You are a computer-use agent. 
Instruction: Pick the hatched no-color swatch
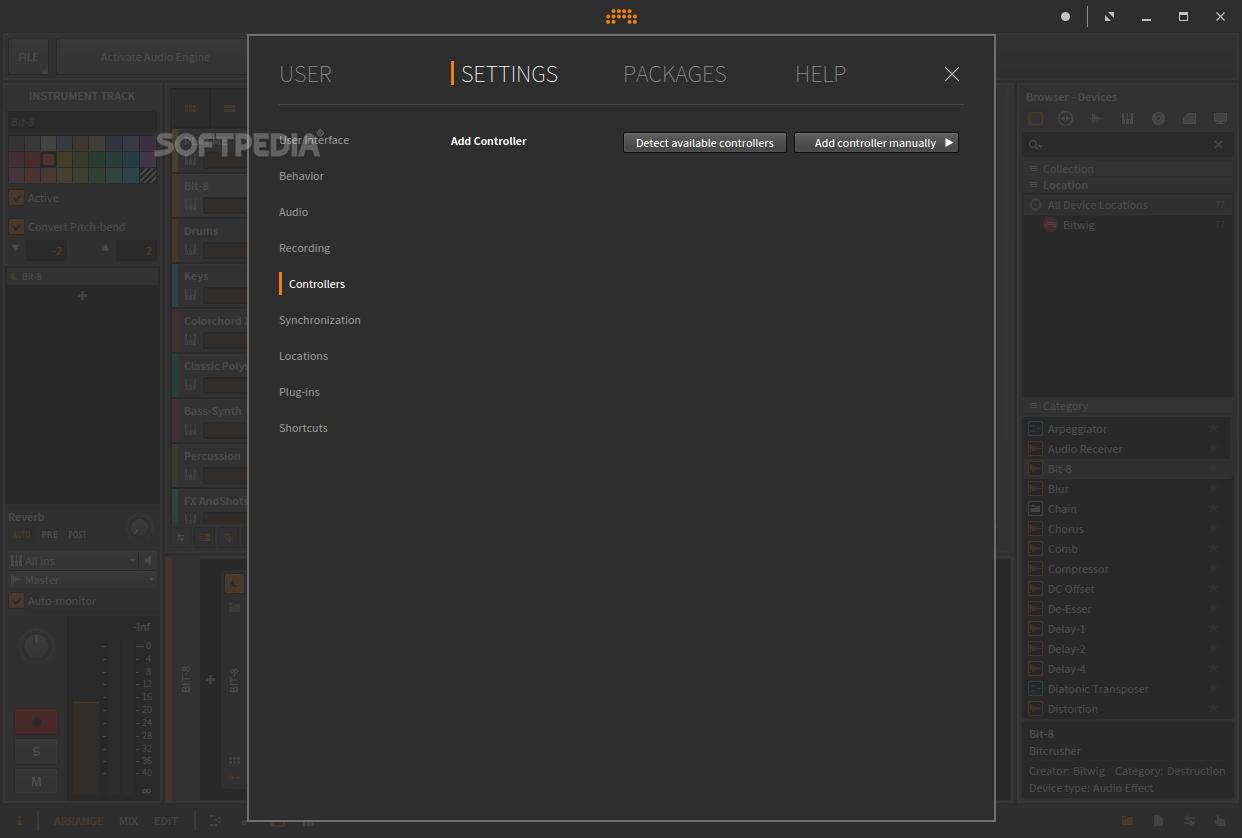(x=148, y=175)
